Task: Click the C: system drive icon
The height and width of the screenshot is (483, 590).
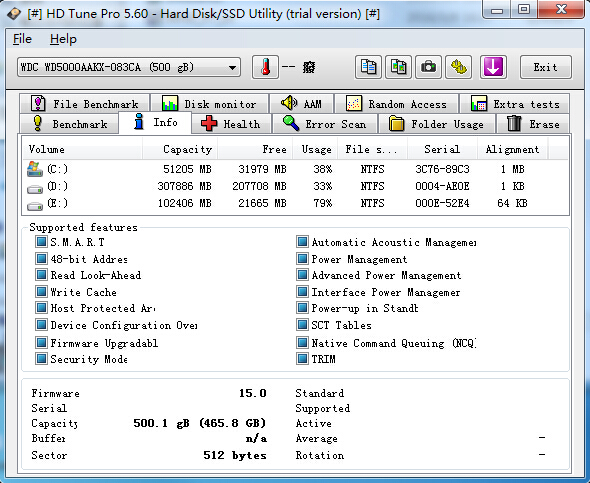Action: coord(35,169)
